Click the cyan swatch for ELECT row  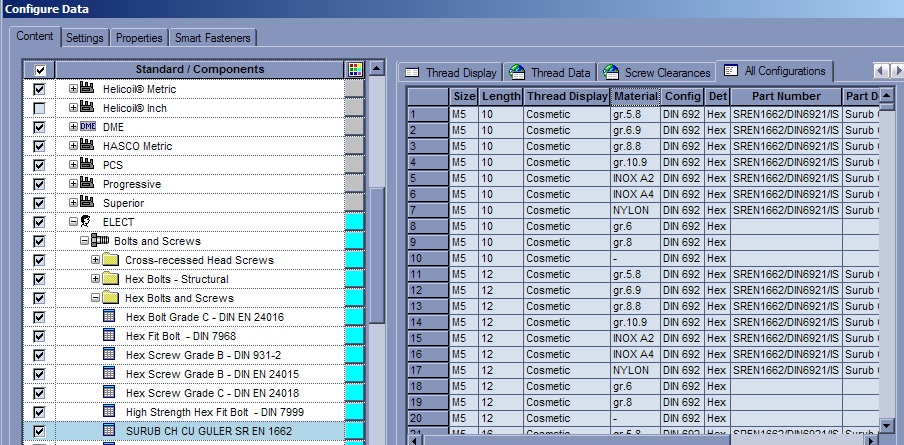pos(355,222)
